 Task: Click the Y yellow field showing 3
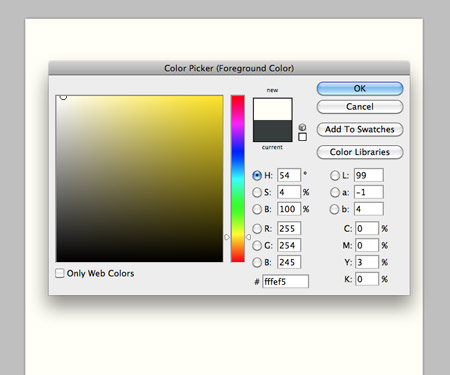[367, 263]
